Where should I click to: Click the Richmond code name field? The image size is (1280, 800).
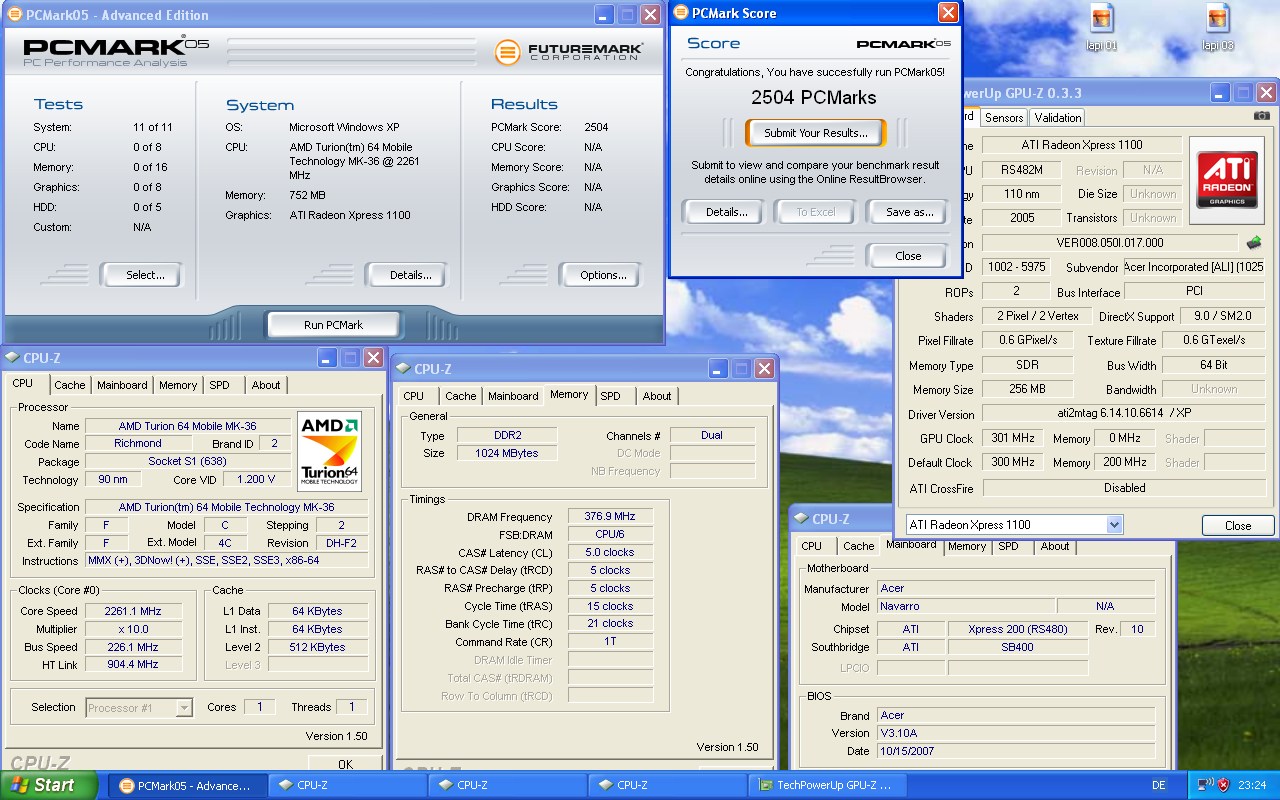(138, 444)
